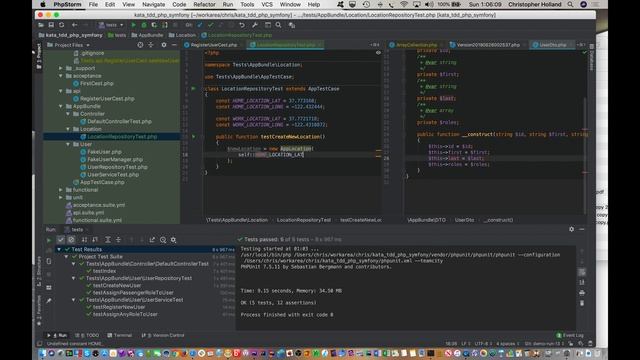Rerun tests with the Run panel play icon
Image resolution: width=640 pixels, height=360 pixels.
tap(49, 240)
